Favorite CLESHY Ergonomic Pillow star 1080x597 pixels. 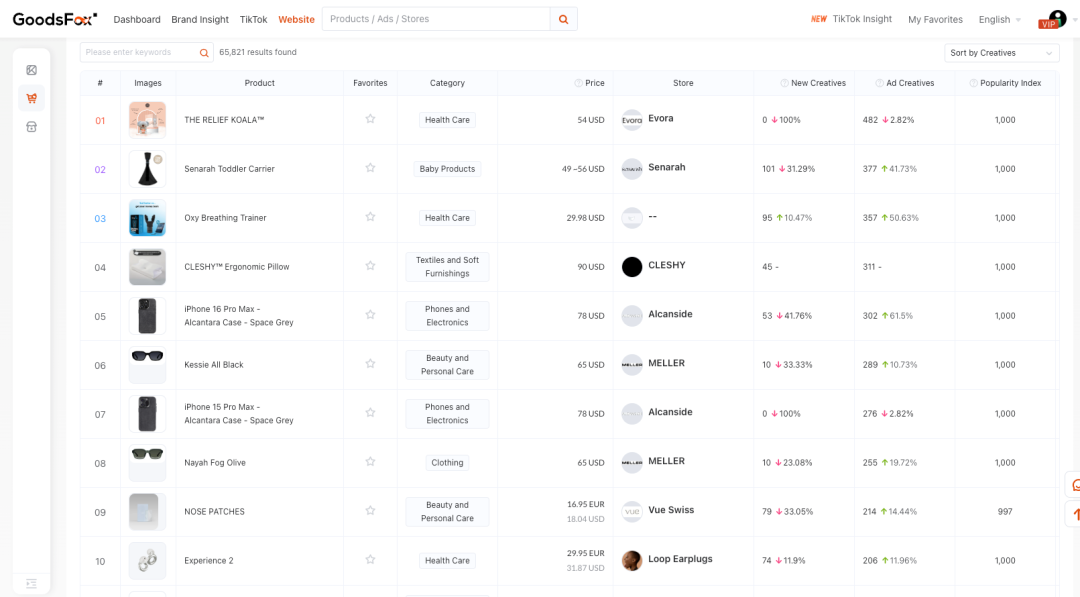coord(371,266)
